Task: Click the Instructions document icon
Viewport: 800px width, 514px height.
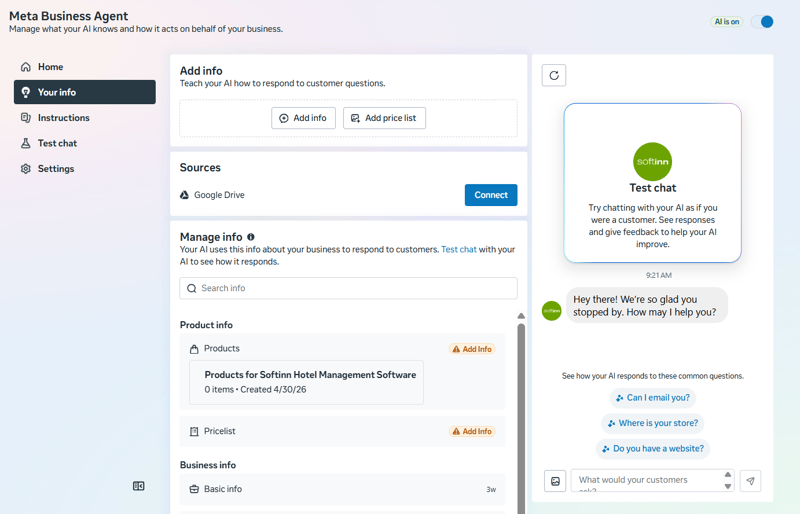Action: (26, 118)
